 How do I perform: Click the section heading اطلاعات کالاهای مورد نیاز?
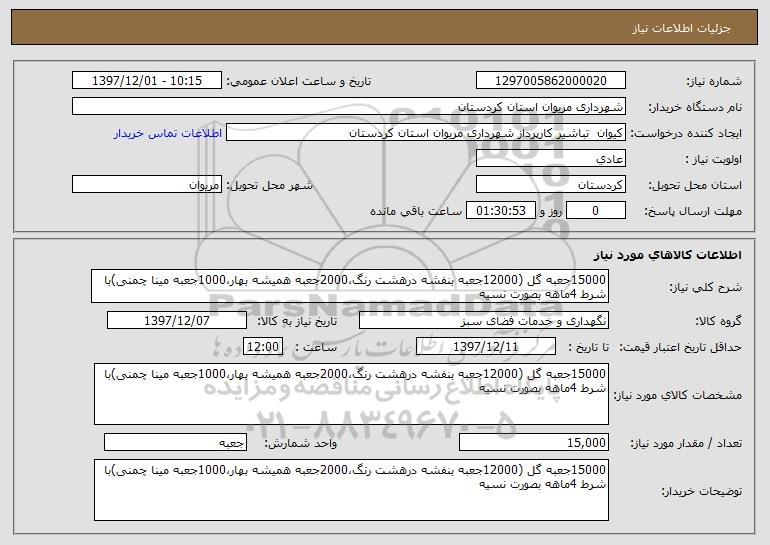667,255
